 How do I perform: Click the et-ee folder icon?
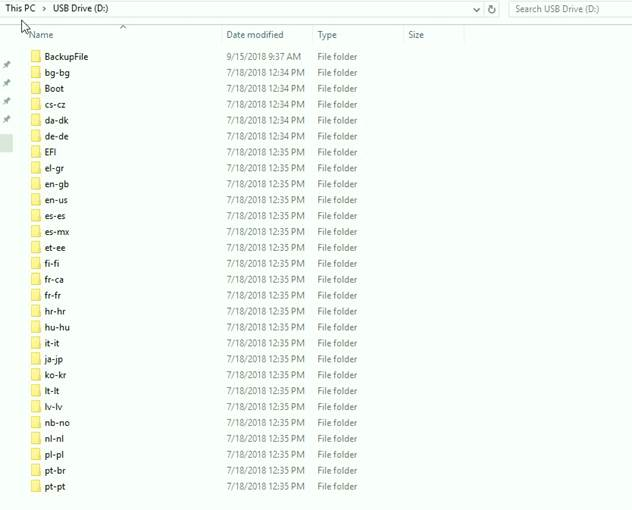(36, 248)
